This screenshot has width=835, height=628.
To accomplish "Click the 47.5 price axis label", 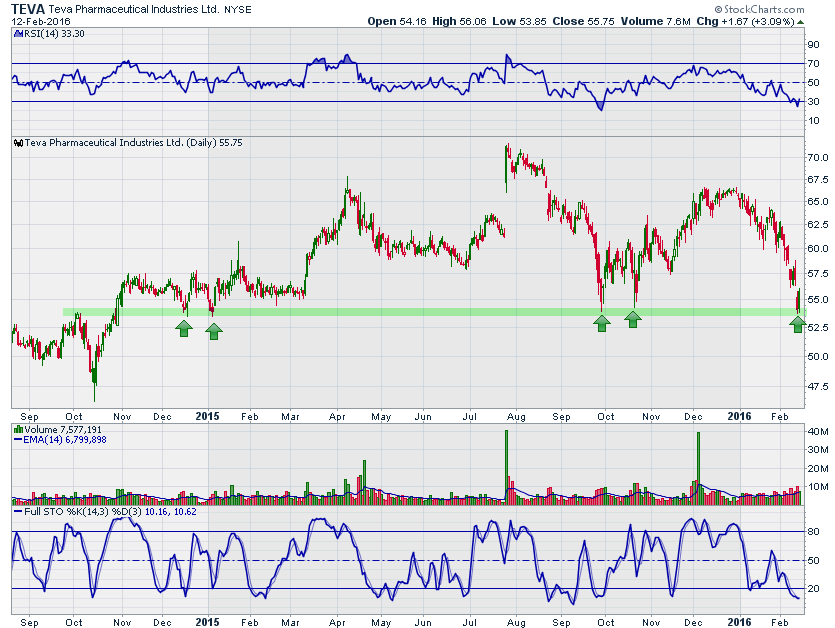I will coord(818,387).
